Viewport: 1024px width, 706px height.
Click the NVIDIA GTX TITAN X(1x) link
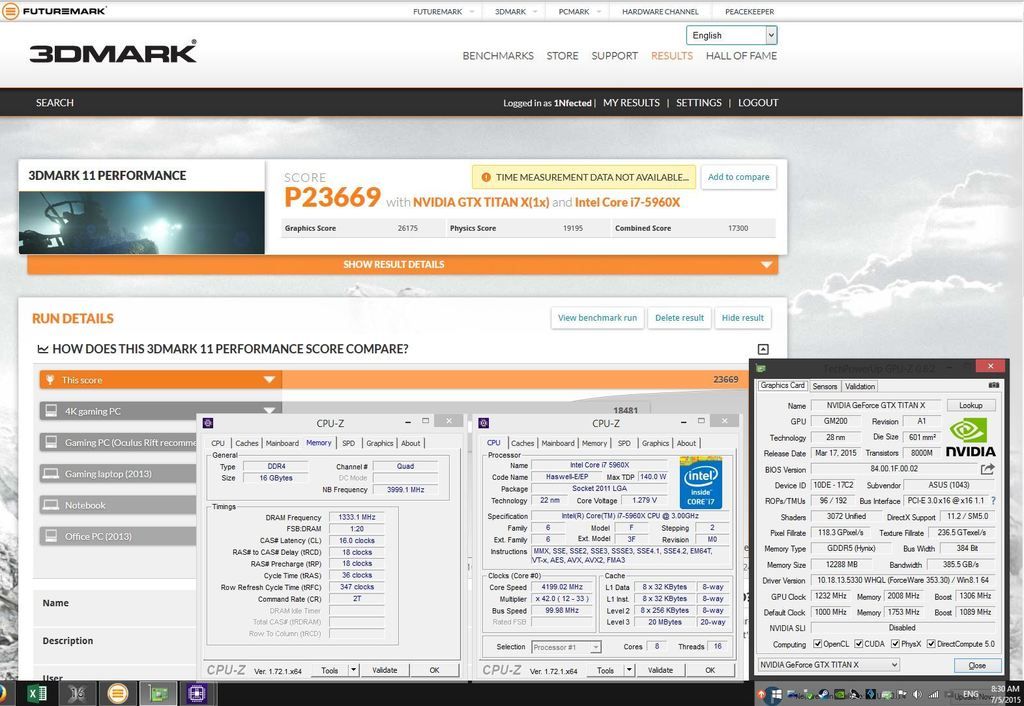pyautogui.click(x=481, y=202)
